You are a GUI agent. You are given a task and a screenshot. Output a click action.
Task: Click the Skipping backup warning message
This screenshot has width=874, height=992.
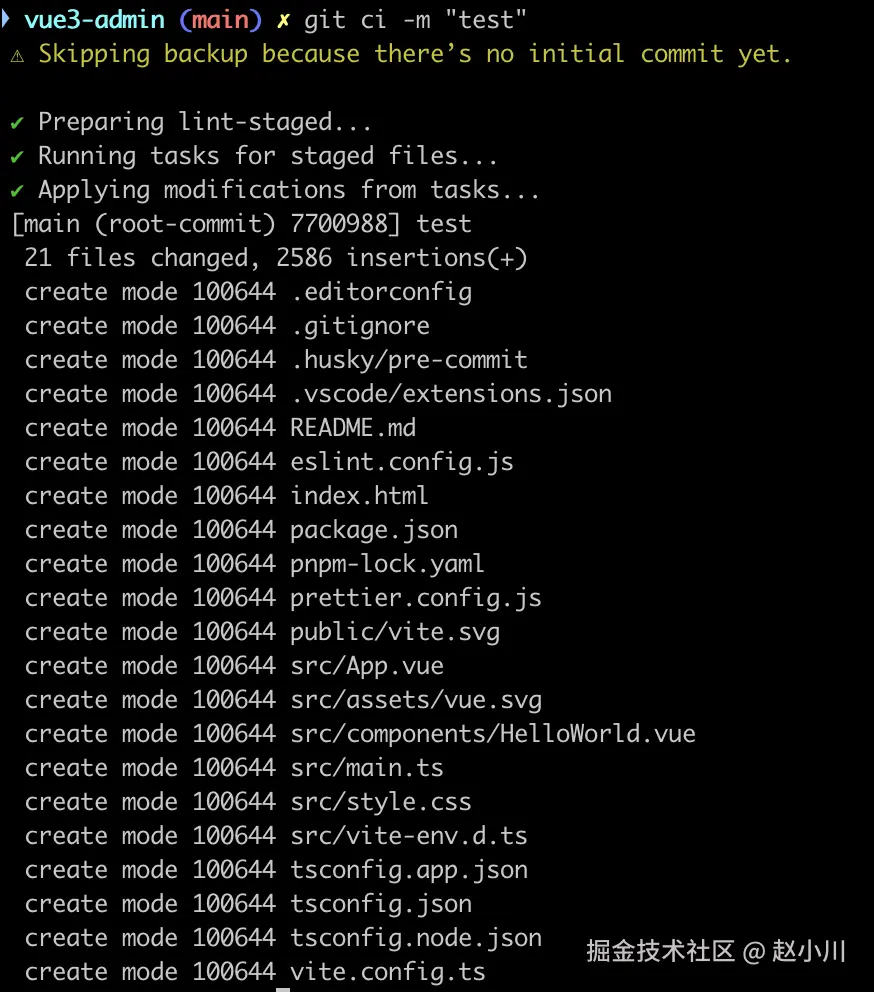click(x=415, y=54)
